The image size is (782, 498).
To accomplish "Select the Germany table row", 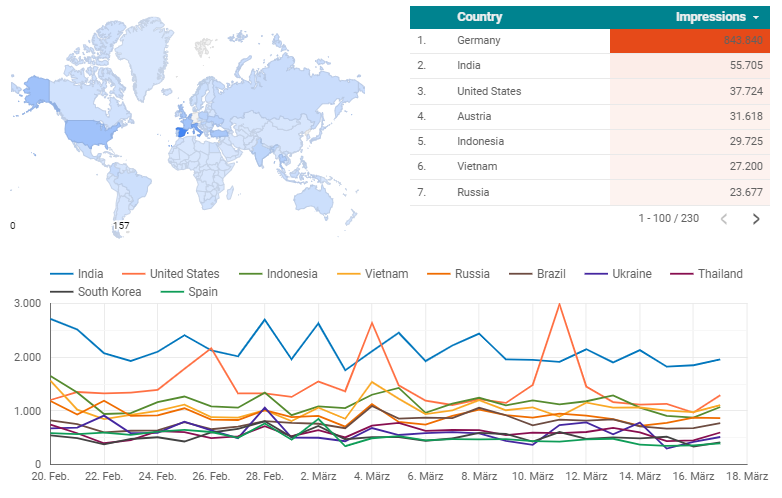I will tap(589, 41).
